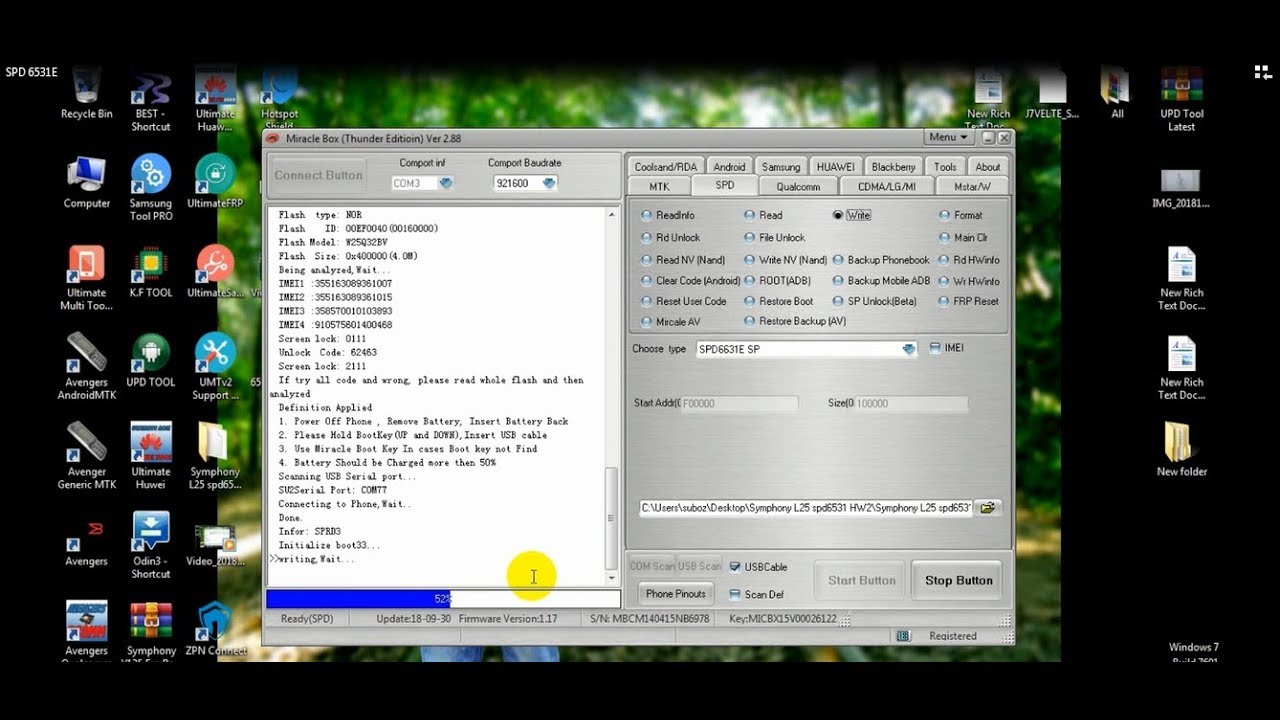Launch the UltimateFRP shortcut

tap(215, 182)
